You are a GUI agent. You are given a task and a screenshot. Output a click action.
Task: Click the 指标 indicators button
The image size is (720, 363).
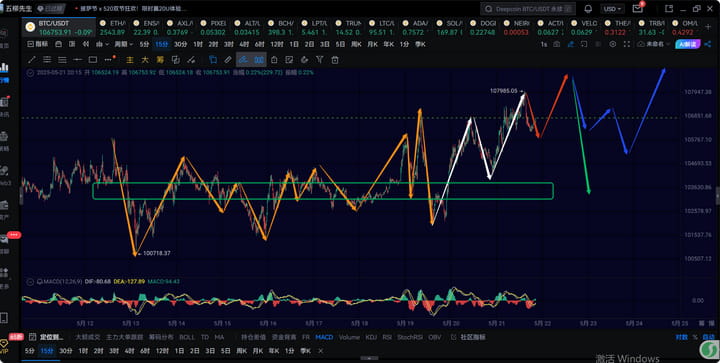click(38, 45)
